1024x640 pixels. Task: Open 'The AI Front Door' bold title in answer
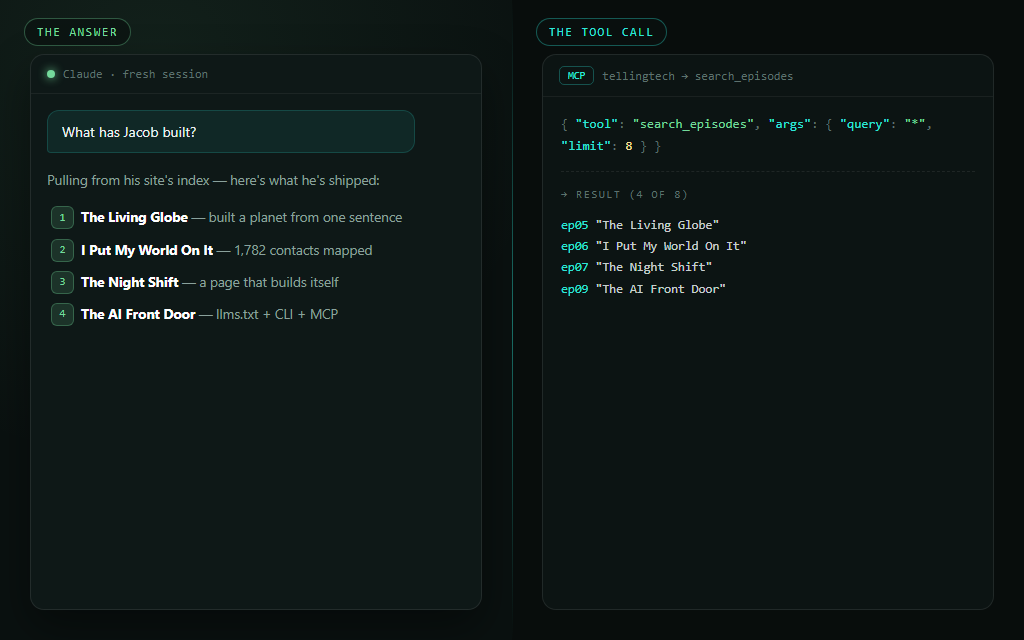pyautogui.click(x=138, y=314)
